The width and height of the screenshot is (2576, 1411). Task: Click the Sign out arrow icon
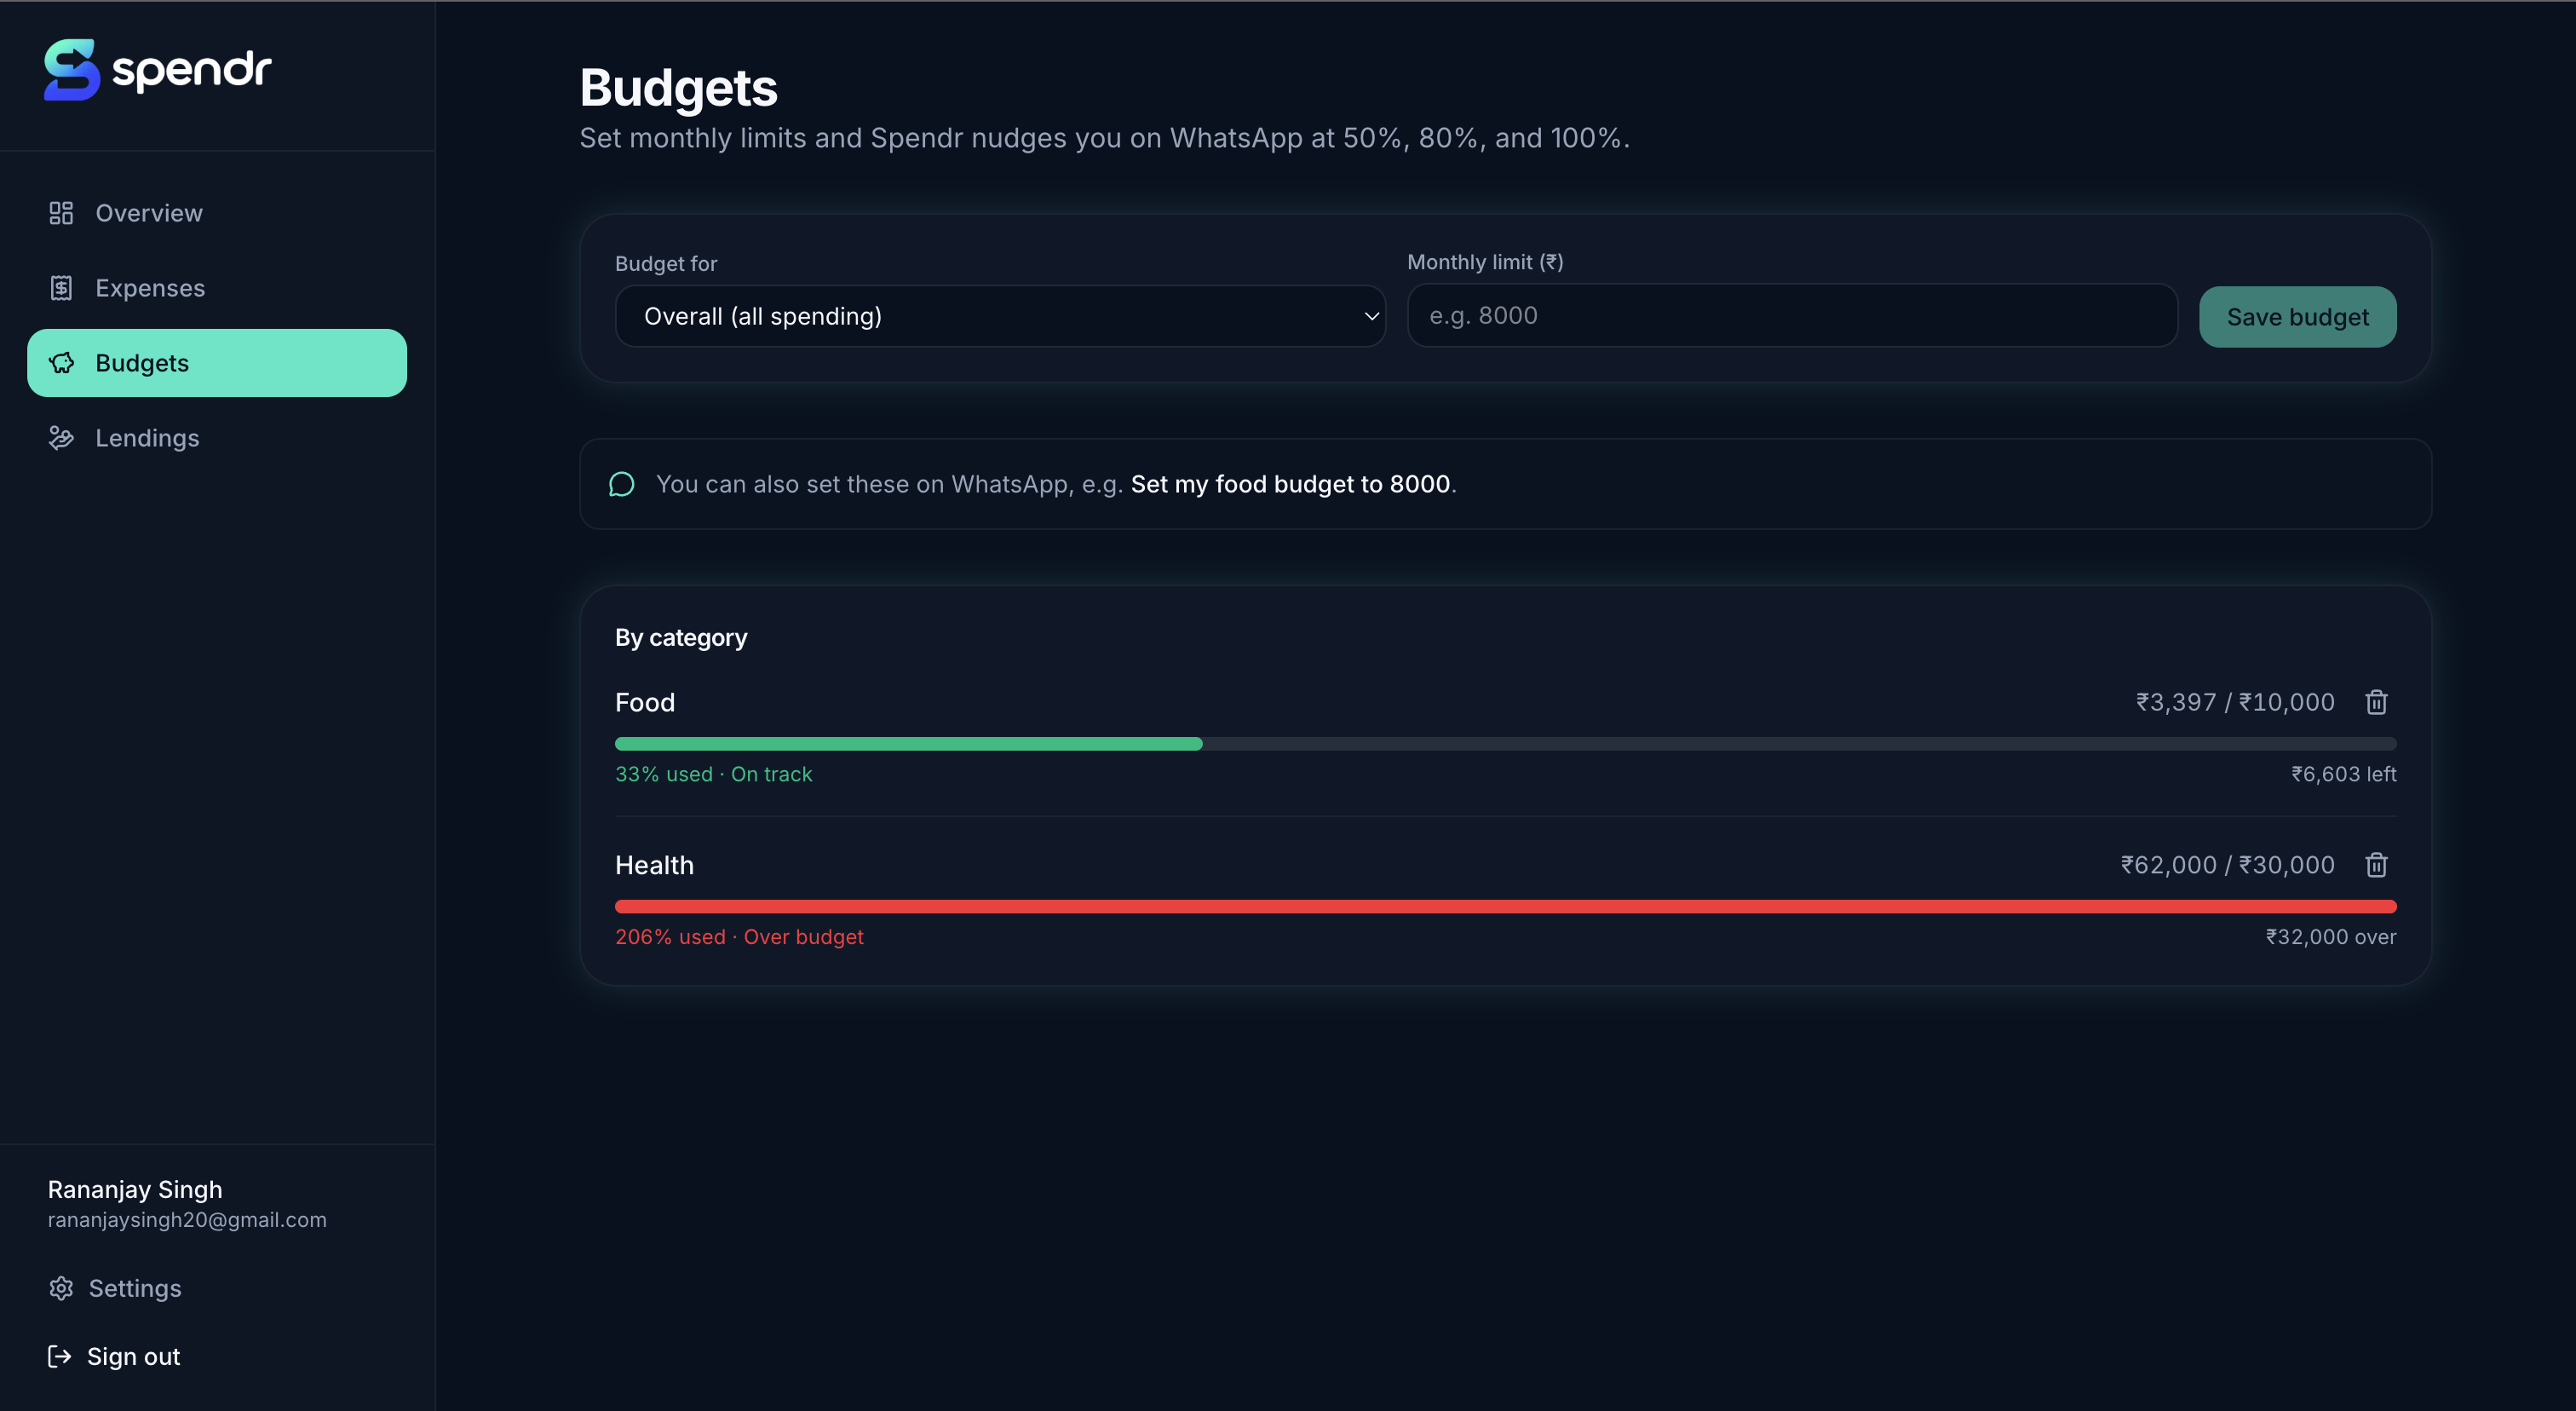(60, 1356)
